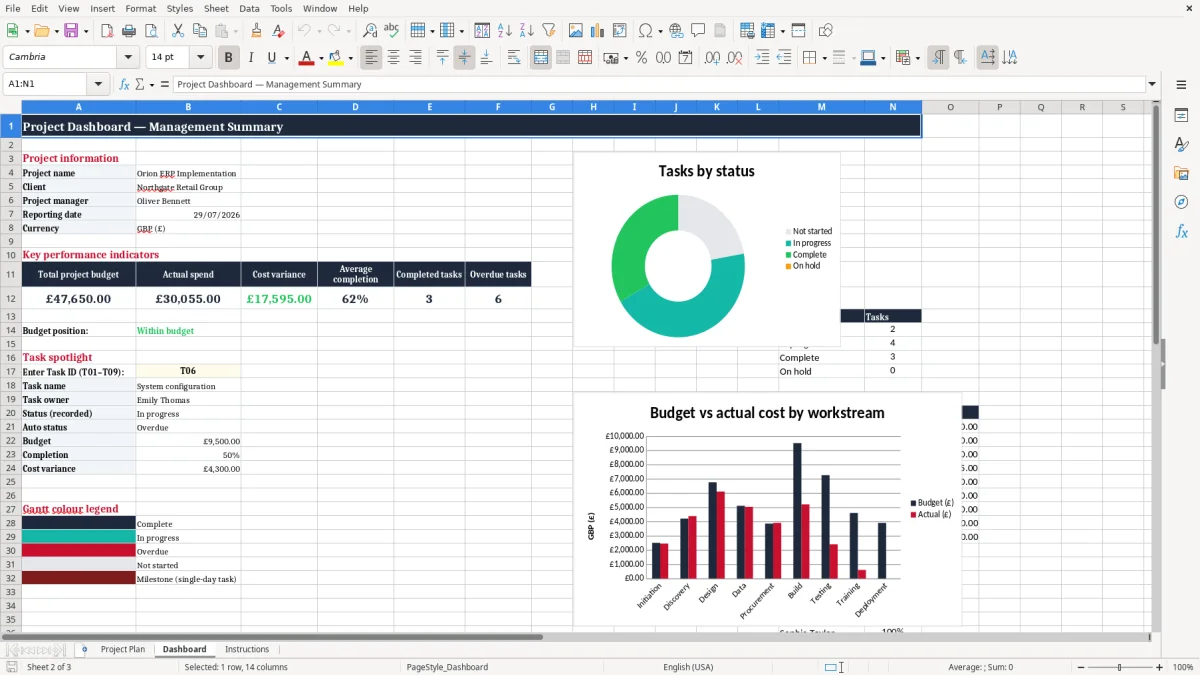
Task: Open the Format menu
Action: coord(140,8)
